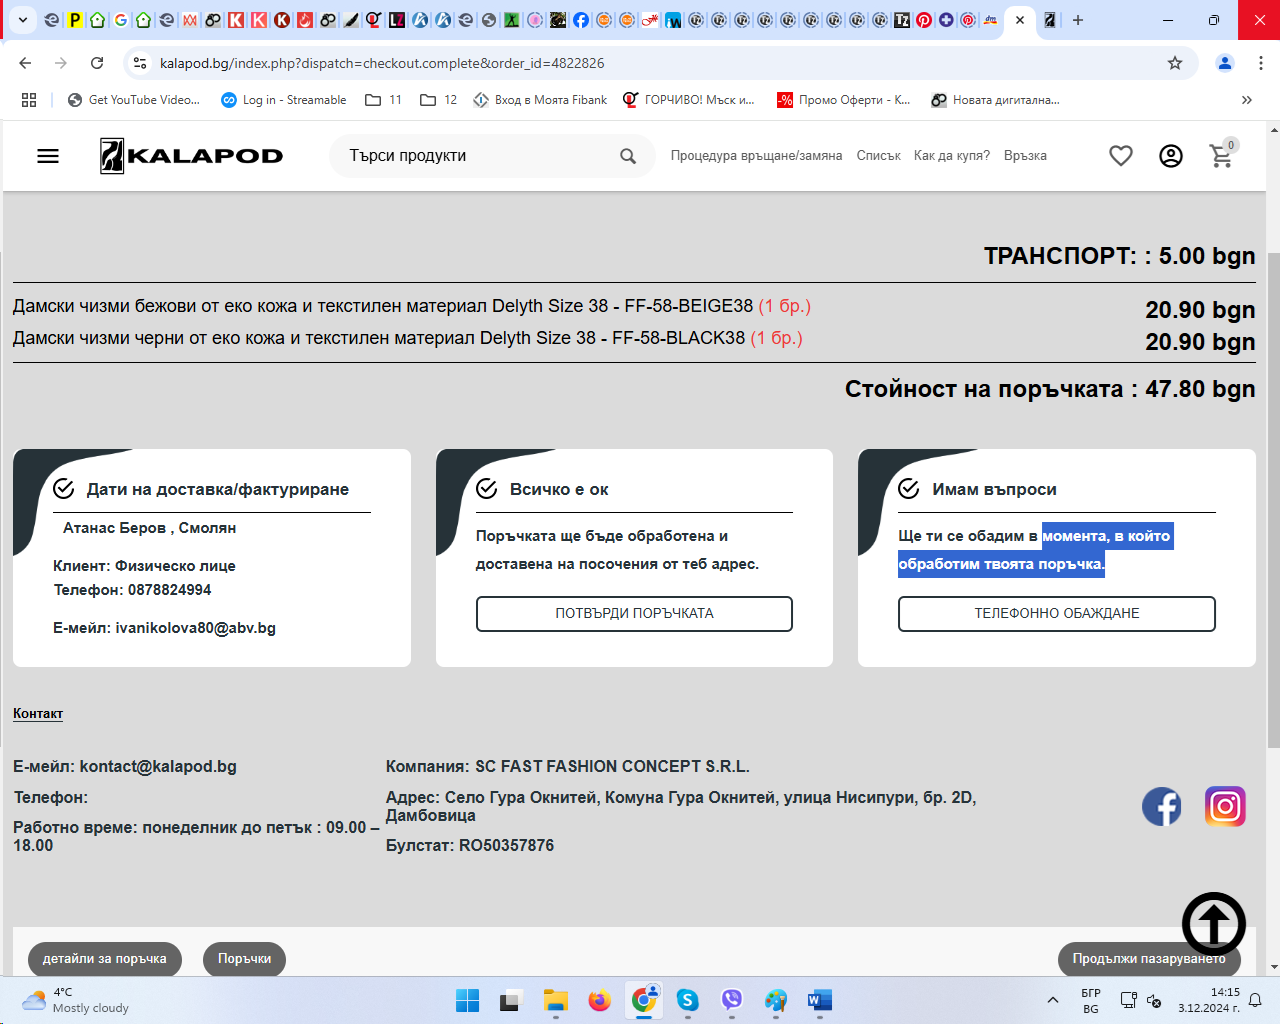Open Viber from the taskbar
The height and width of the screenshot is (1024, 1280).
click(731, 1000)
